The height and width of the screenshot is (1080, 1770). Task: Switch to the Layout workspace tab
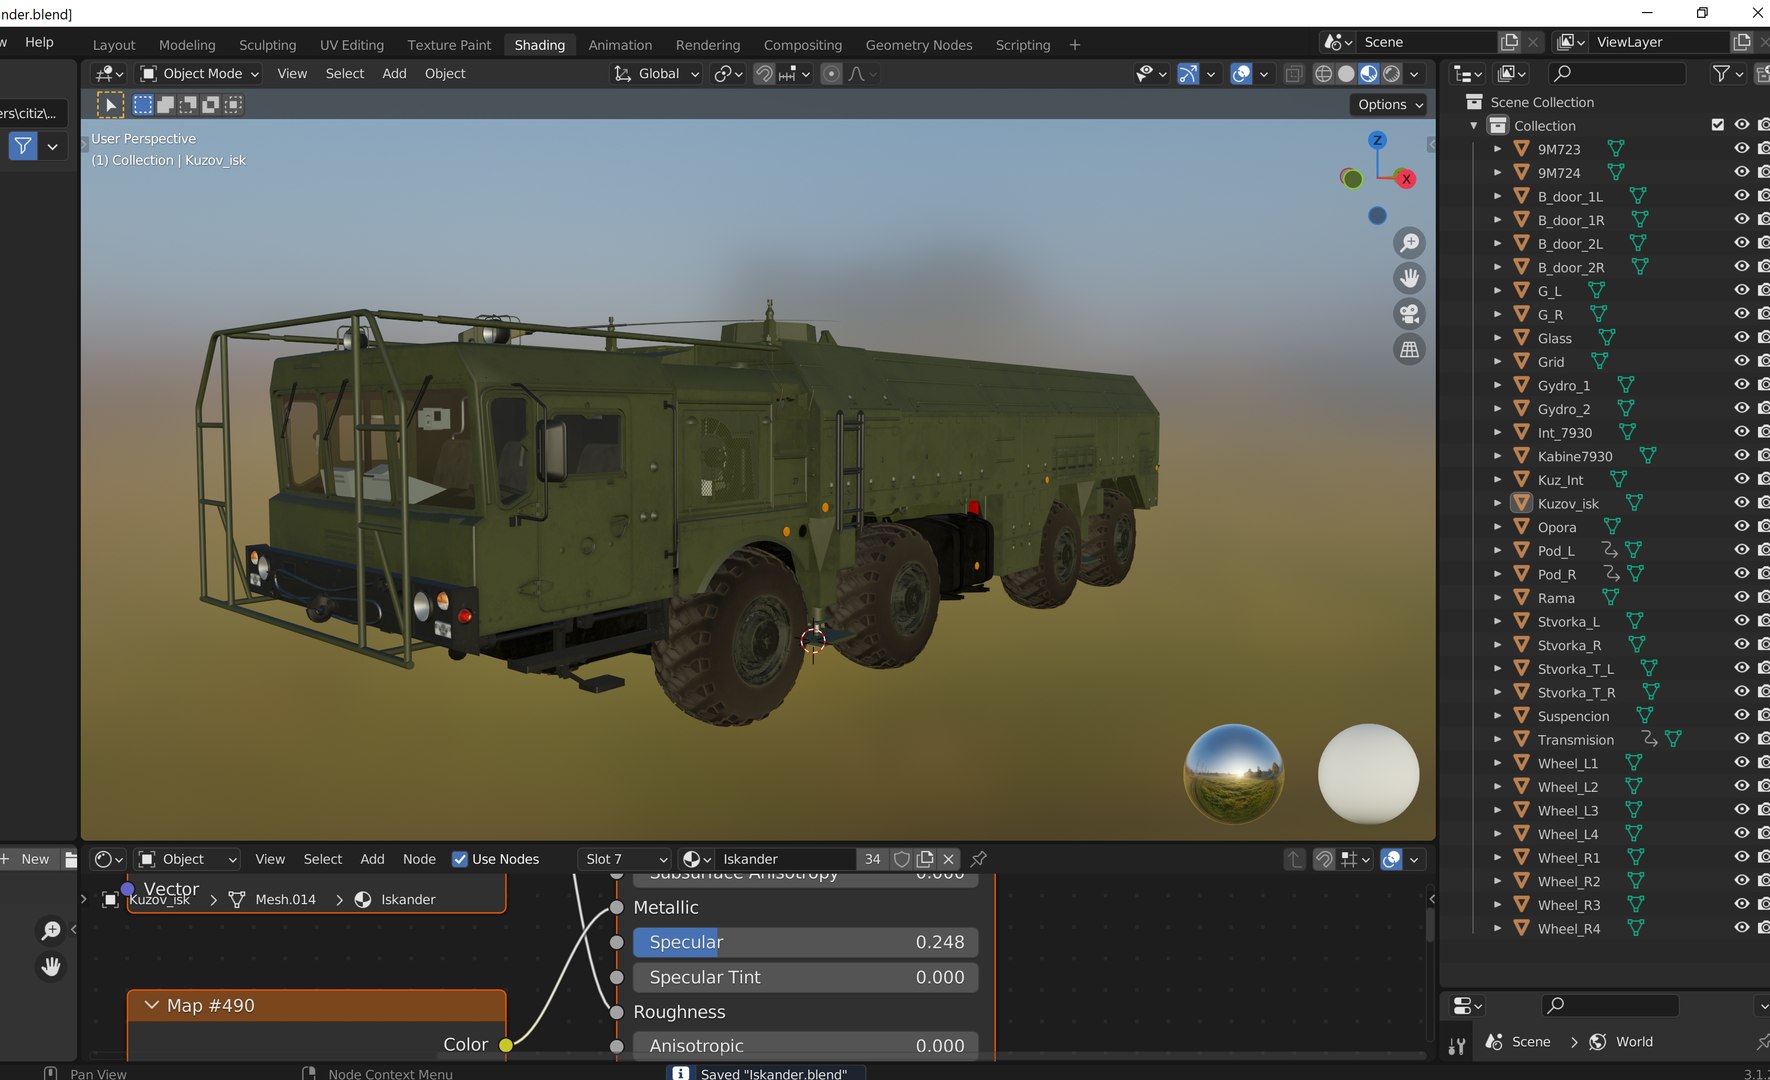tap(114, 45)
